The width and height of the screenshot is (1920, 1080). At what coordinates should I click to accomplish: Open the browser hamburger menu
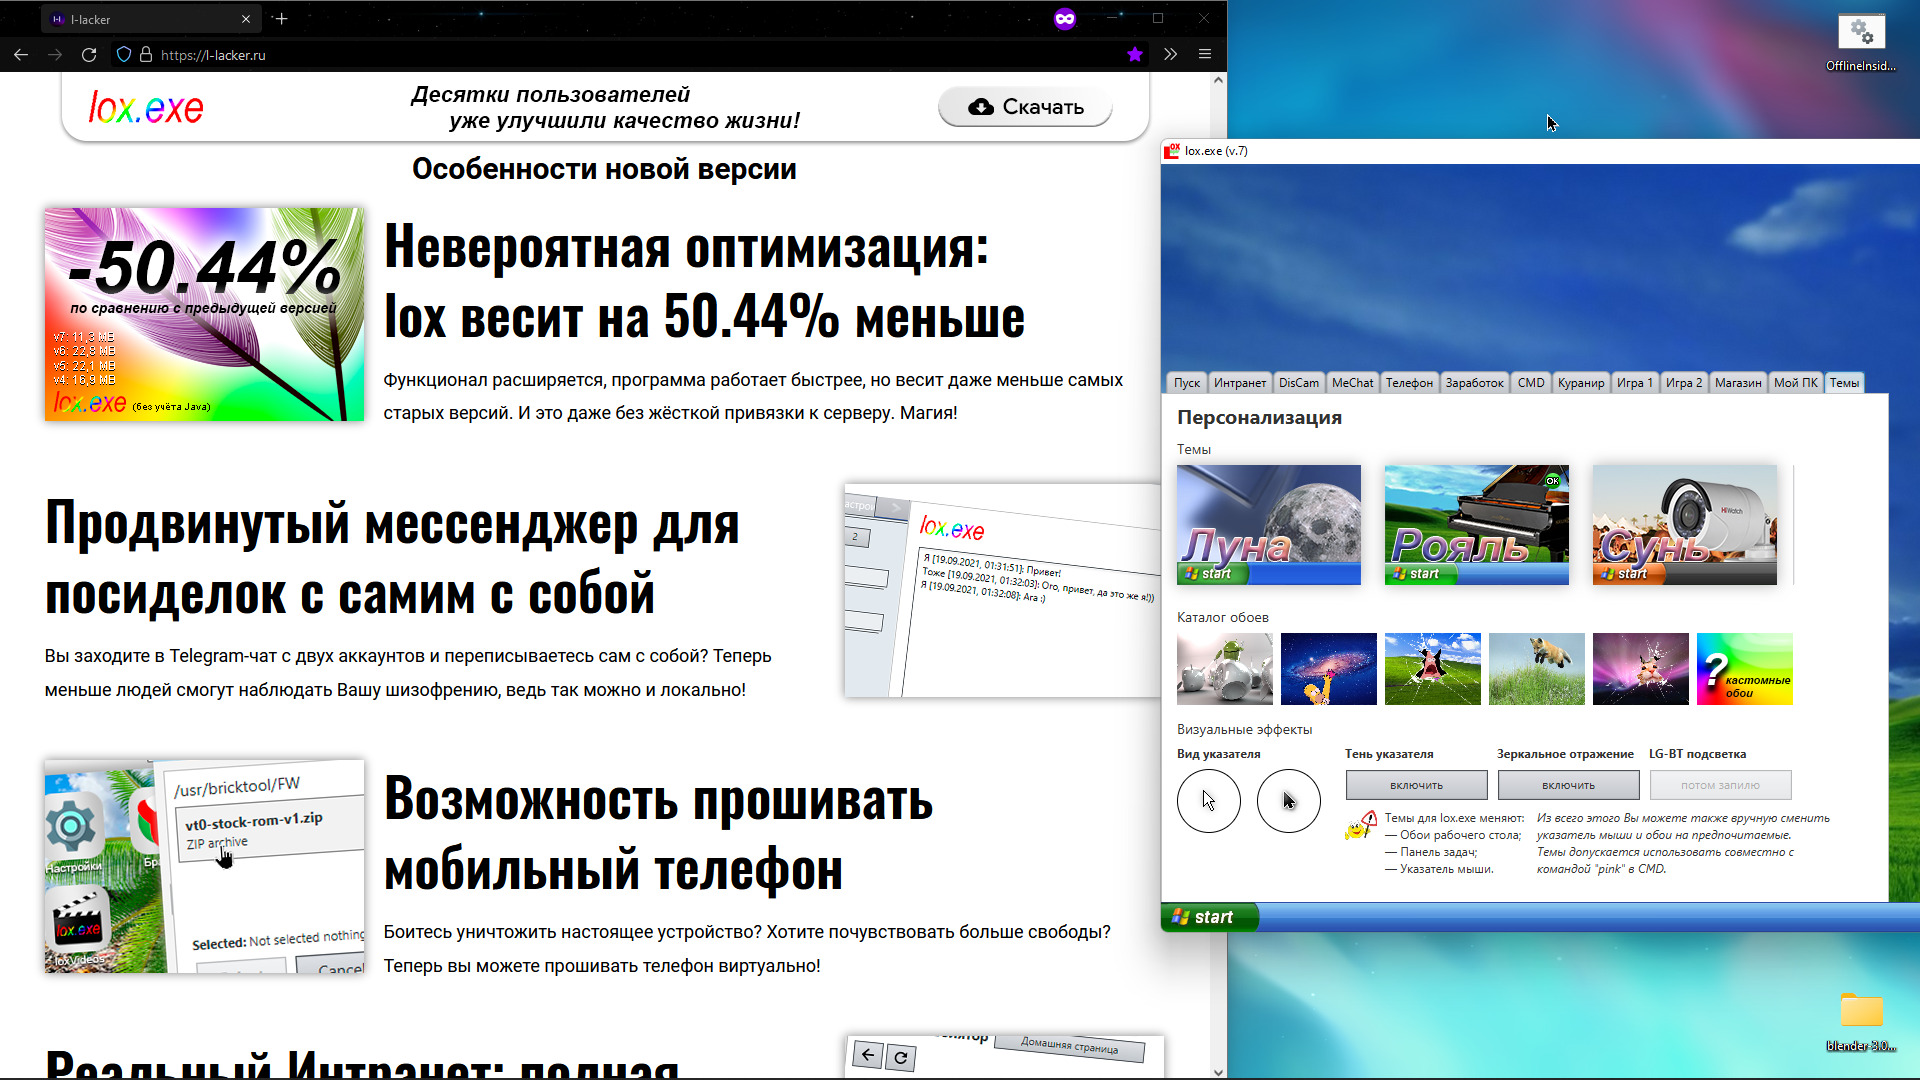1205,55
